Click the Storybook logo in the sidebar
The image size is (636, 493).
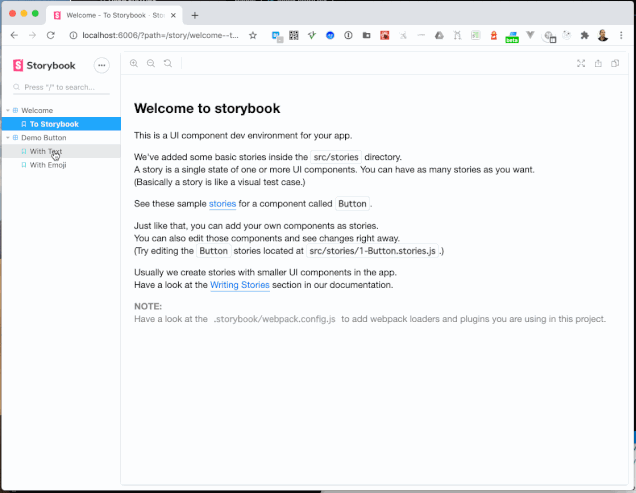pyautogui.click(x=44, y=65)
